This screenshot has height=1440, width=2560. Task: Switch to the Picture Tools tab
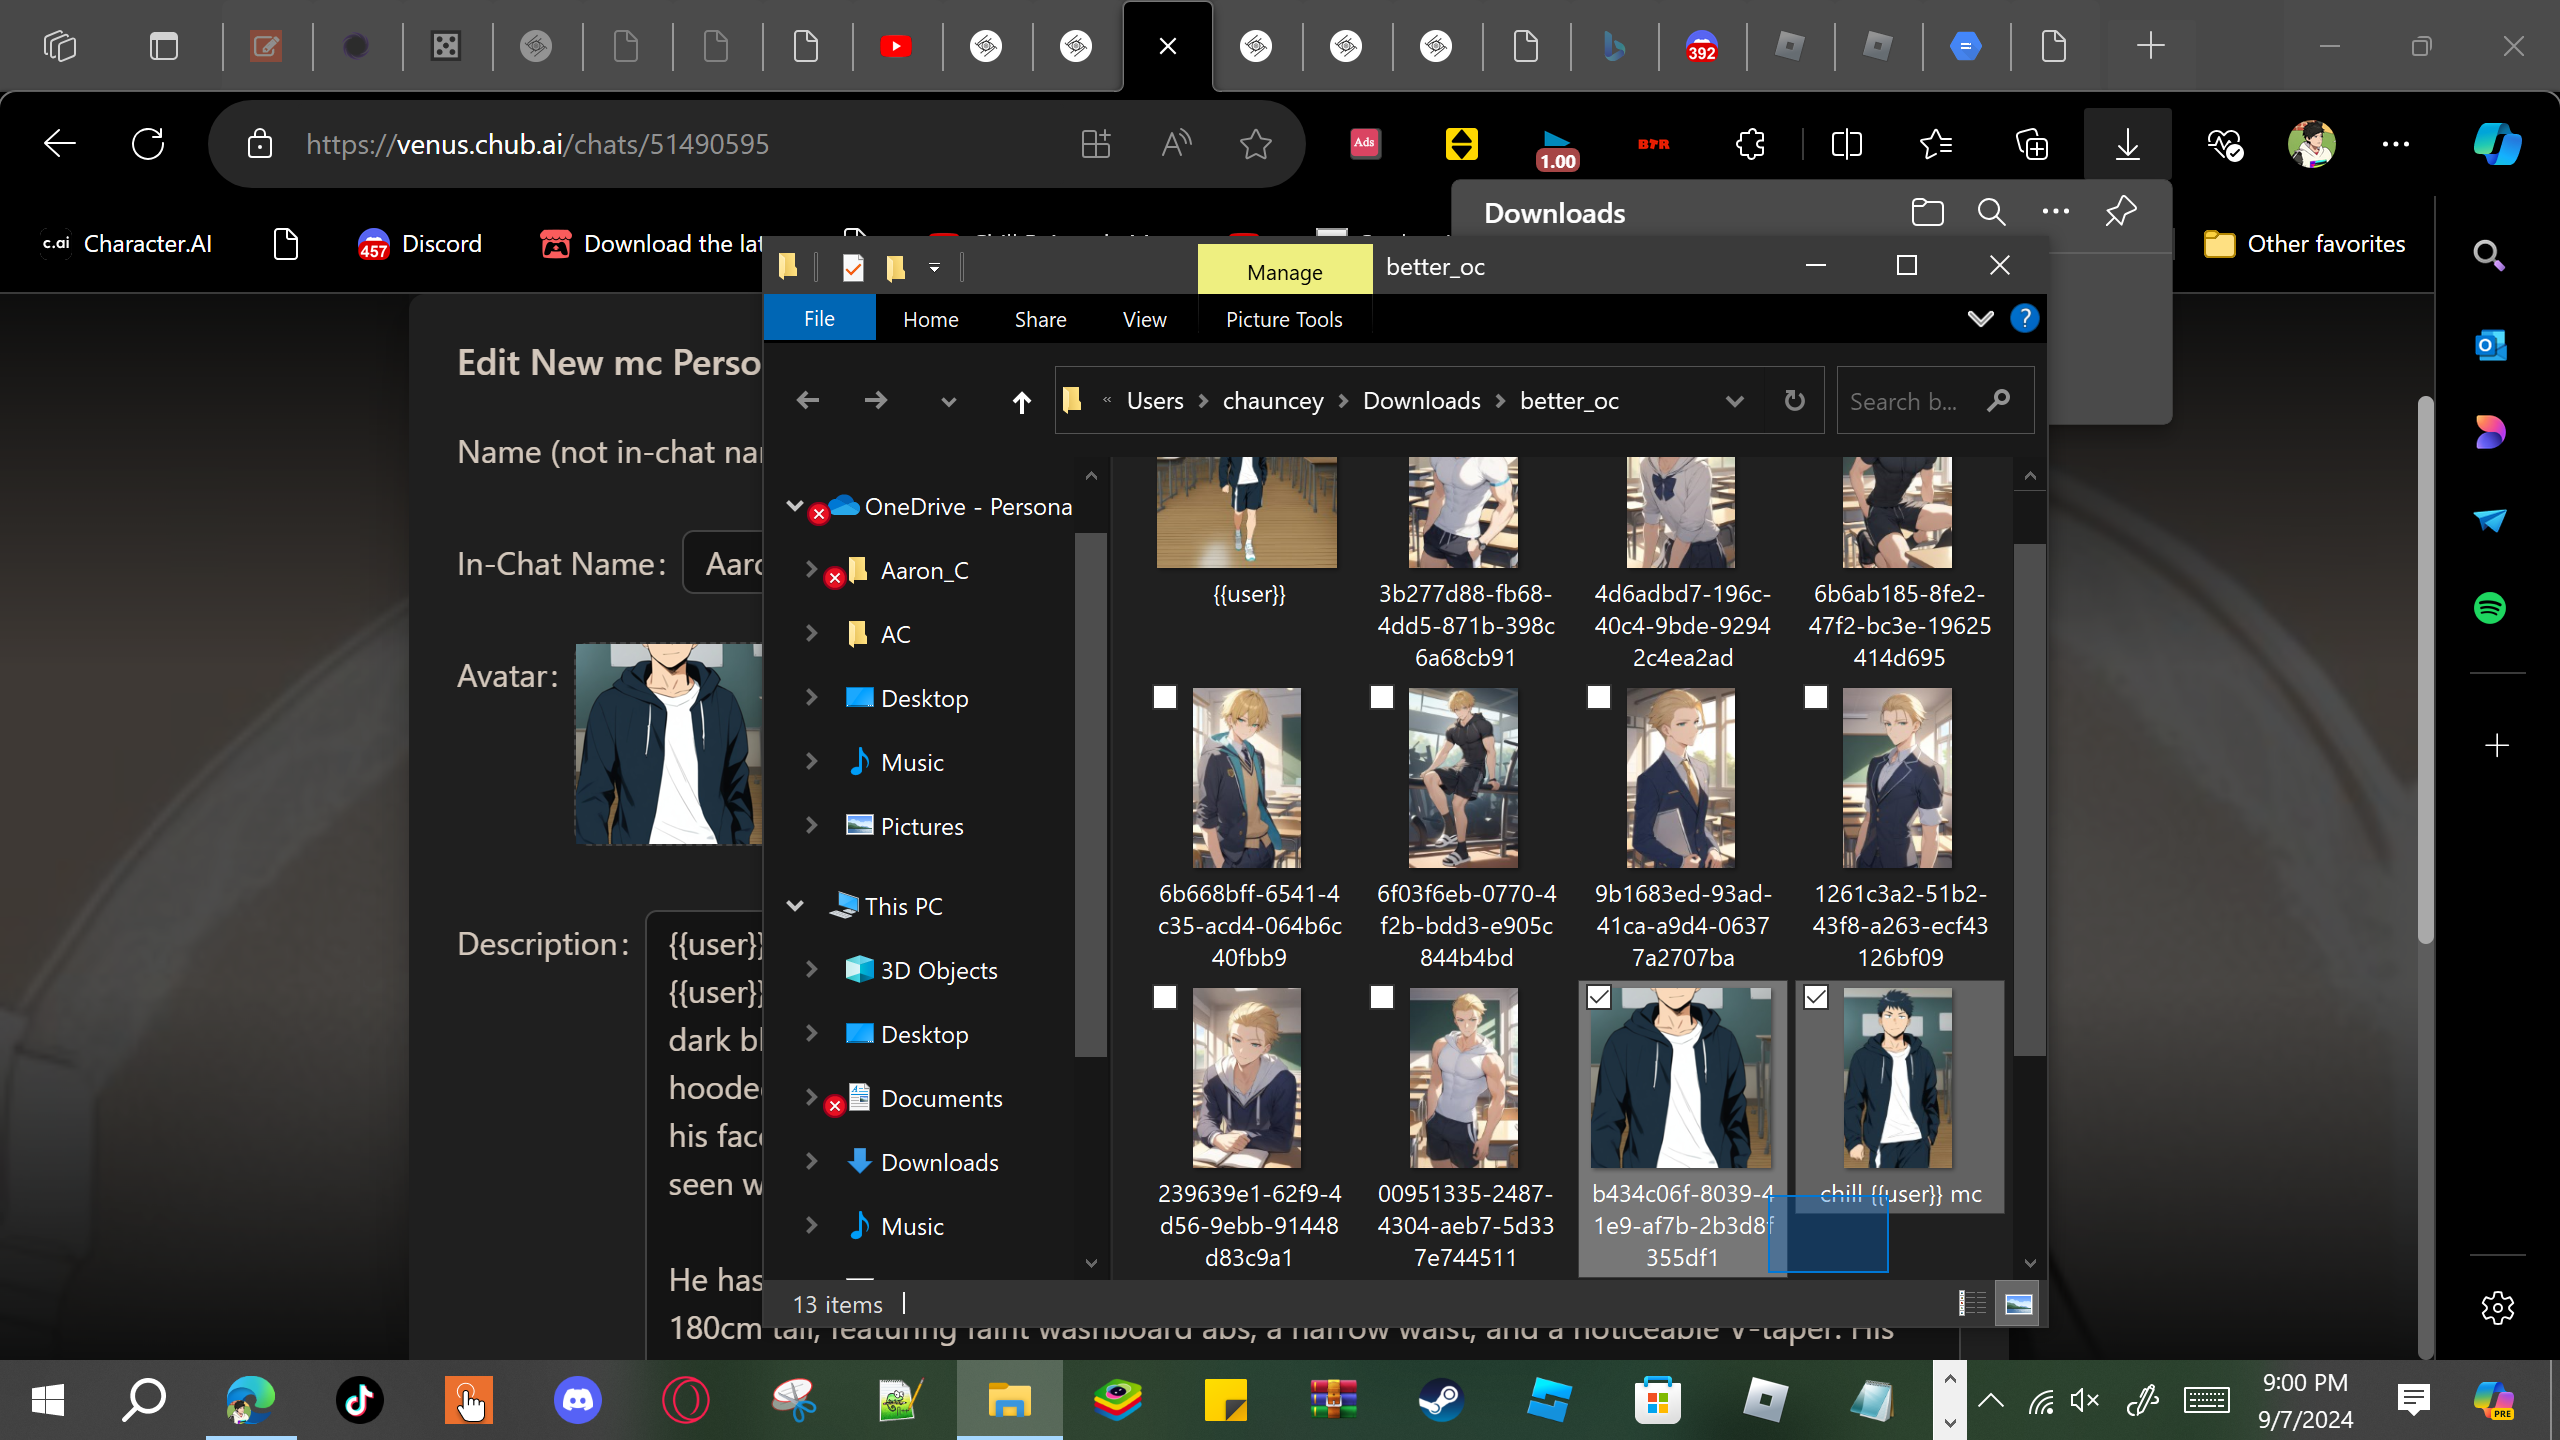[x=1284, y=319]
